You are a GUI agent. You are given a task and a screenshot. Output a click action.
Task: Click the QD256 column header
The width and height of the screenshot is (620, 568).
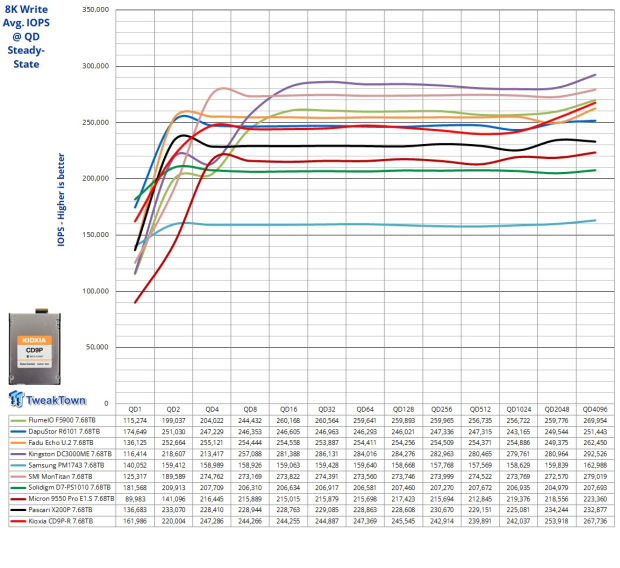442,409
